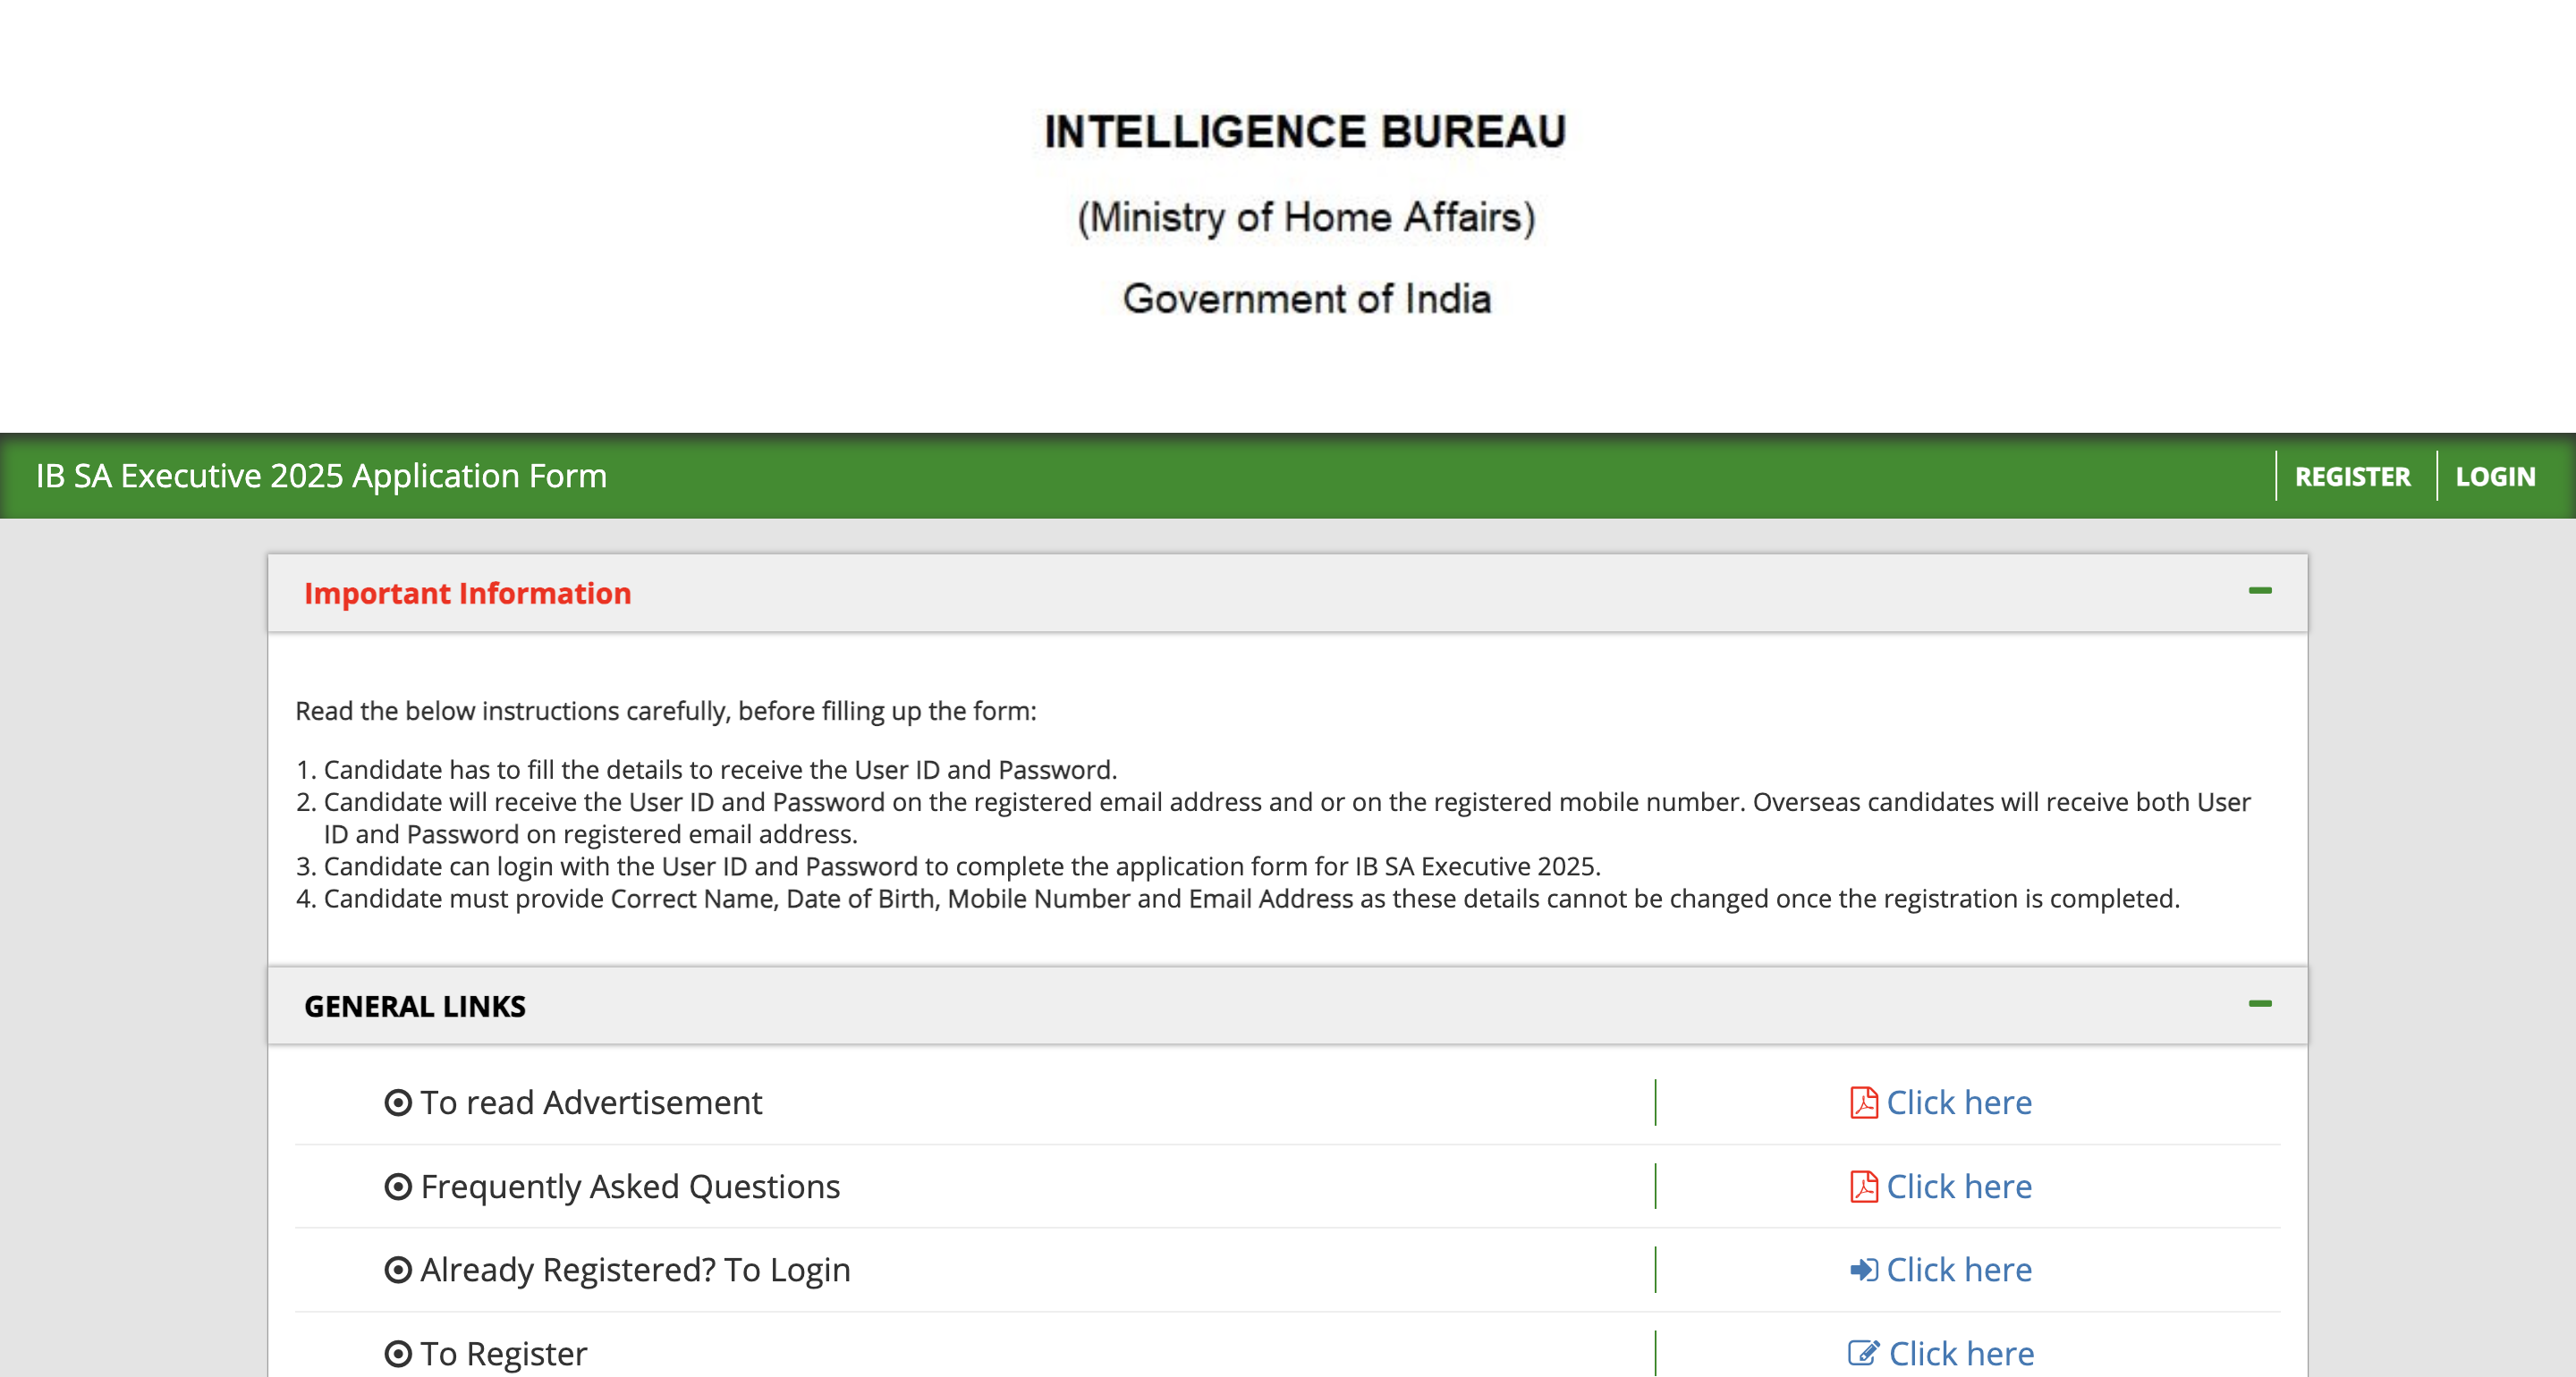Click the 'Government of India' text
Screen dimensions: 2576x1377
1307,299
